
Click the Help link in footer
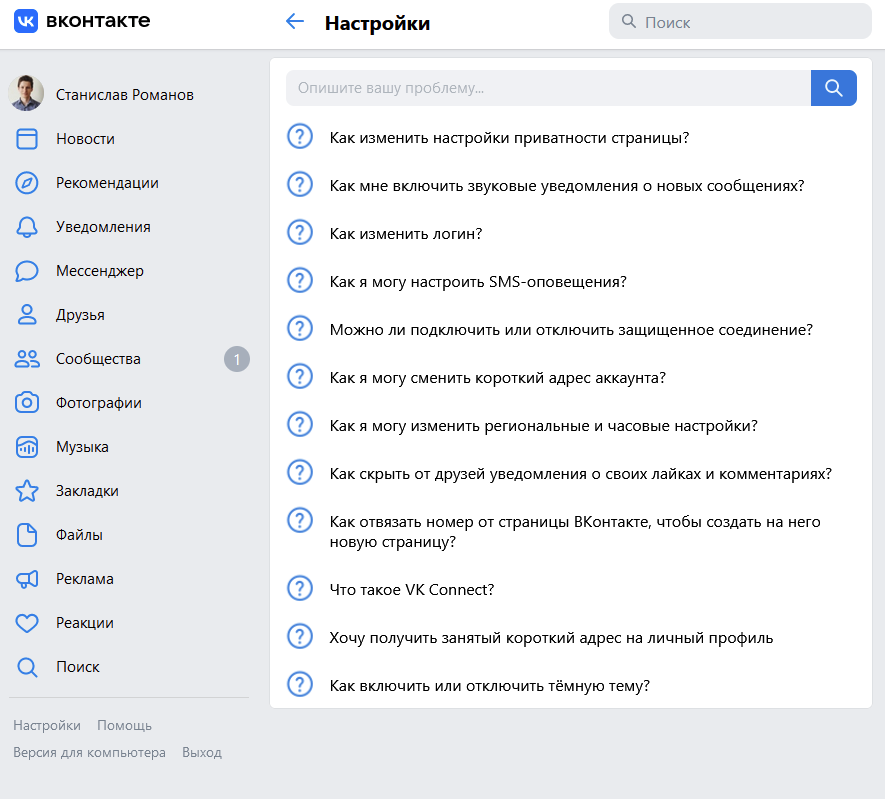tap(124, 726)
